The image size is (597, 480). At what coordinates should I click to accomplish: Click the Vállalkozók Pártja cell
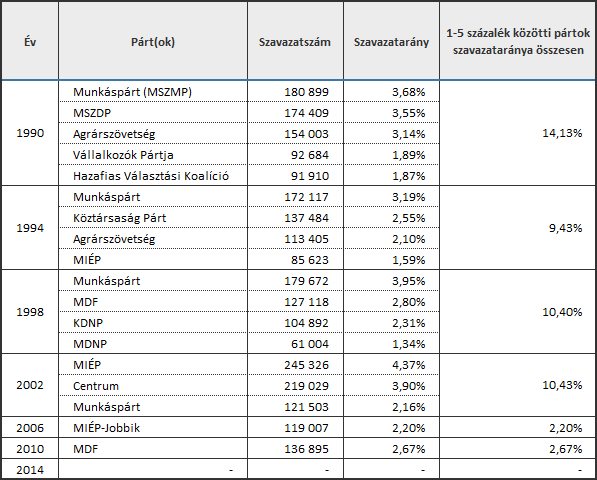coord(153,155)
